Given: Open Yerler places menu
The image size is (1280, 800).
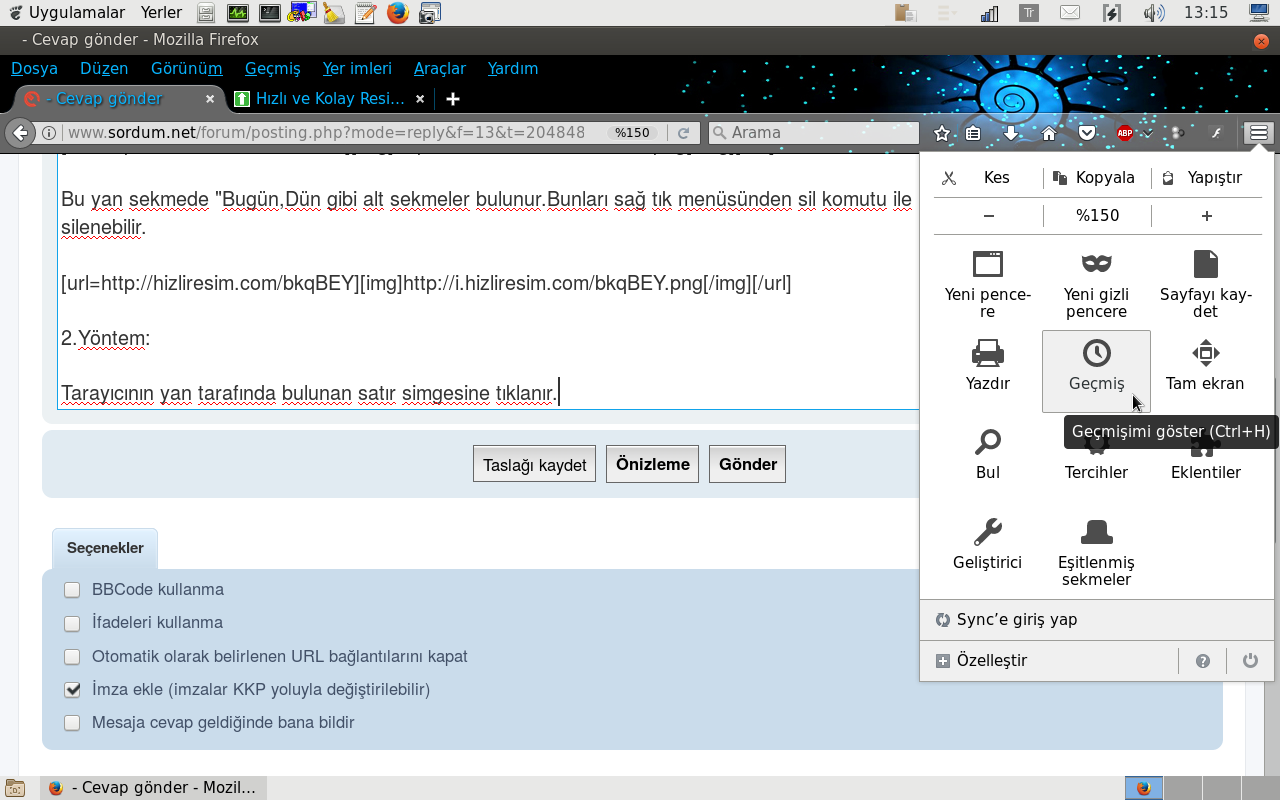Looking at the screenshot, I should point(161,13).
